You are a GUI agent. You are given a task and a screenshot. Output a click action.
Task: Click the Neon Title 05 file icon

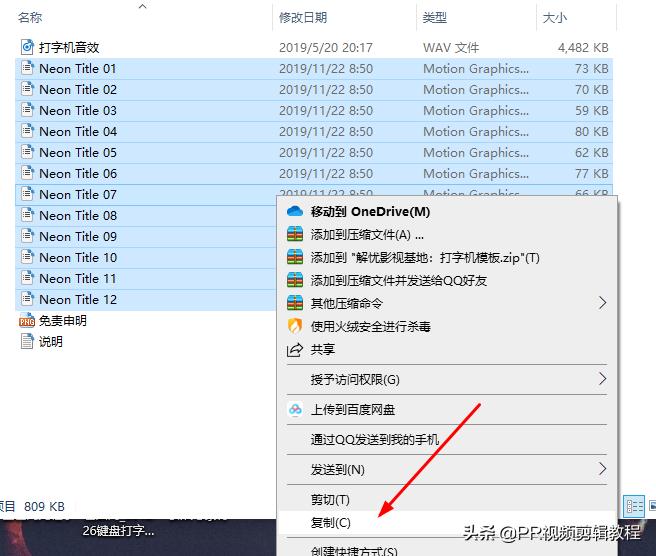27,152
